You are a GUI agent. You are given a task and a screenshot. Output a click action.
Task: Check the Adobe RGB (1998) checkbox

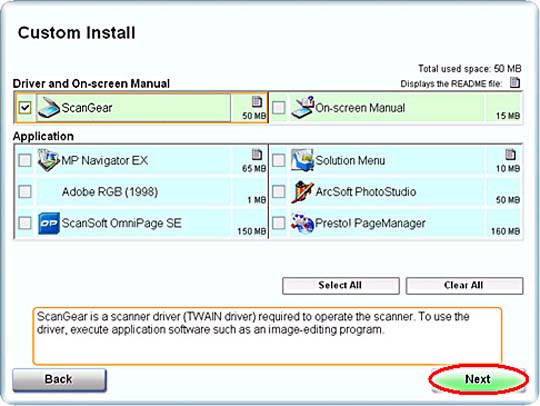(x=25, y=191)
